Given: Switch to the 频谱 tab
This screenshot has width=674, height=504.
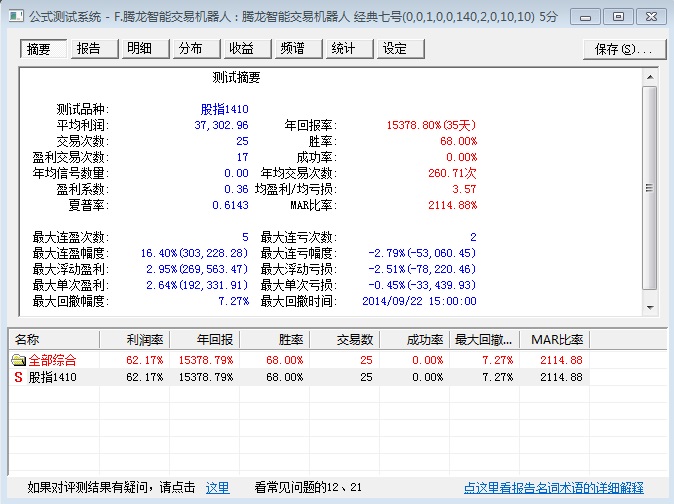Looking at the screenshot, I should coord(298,49).
